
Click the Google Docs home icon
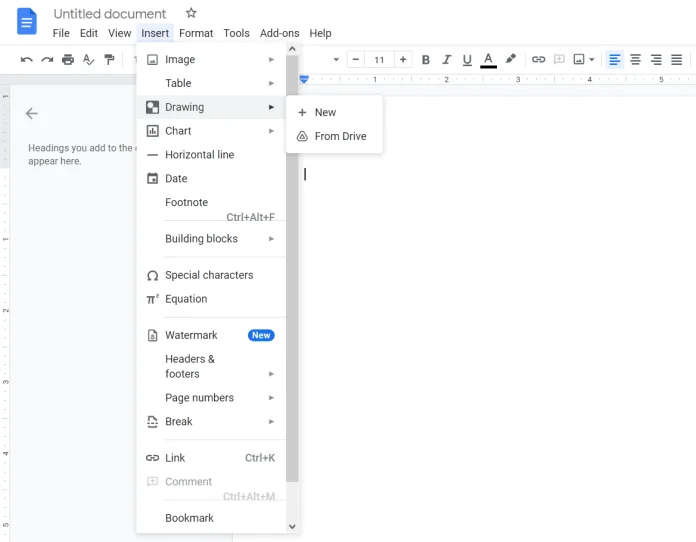pyautogui.click(x=27, y=21)
